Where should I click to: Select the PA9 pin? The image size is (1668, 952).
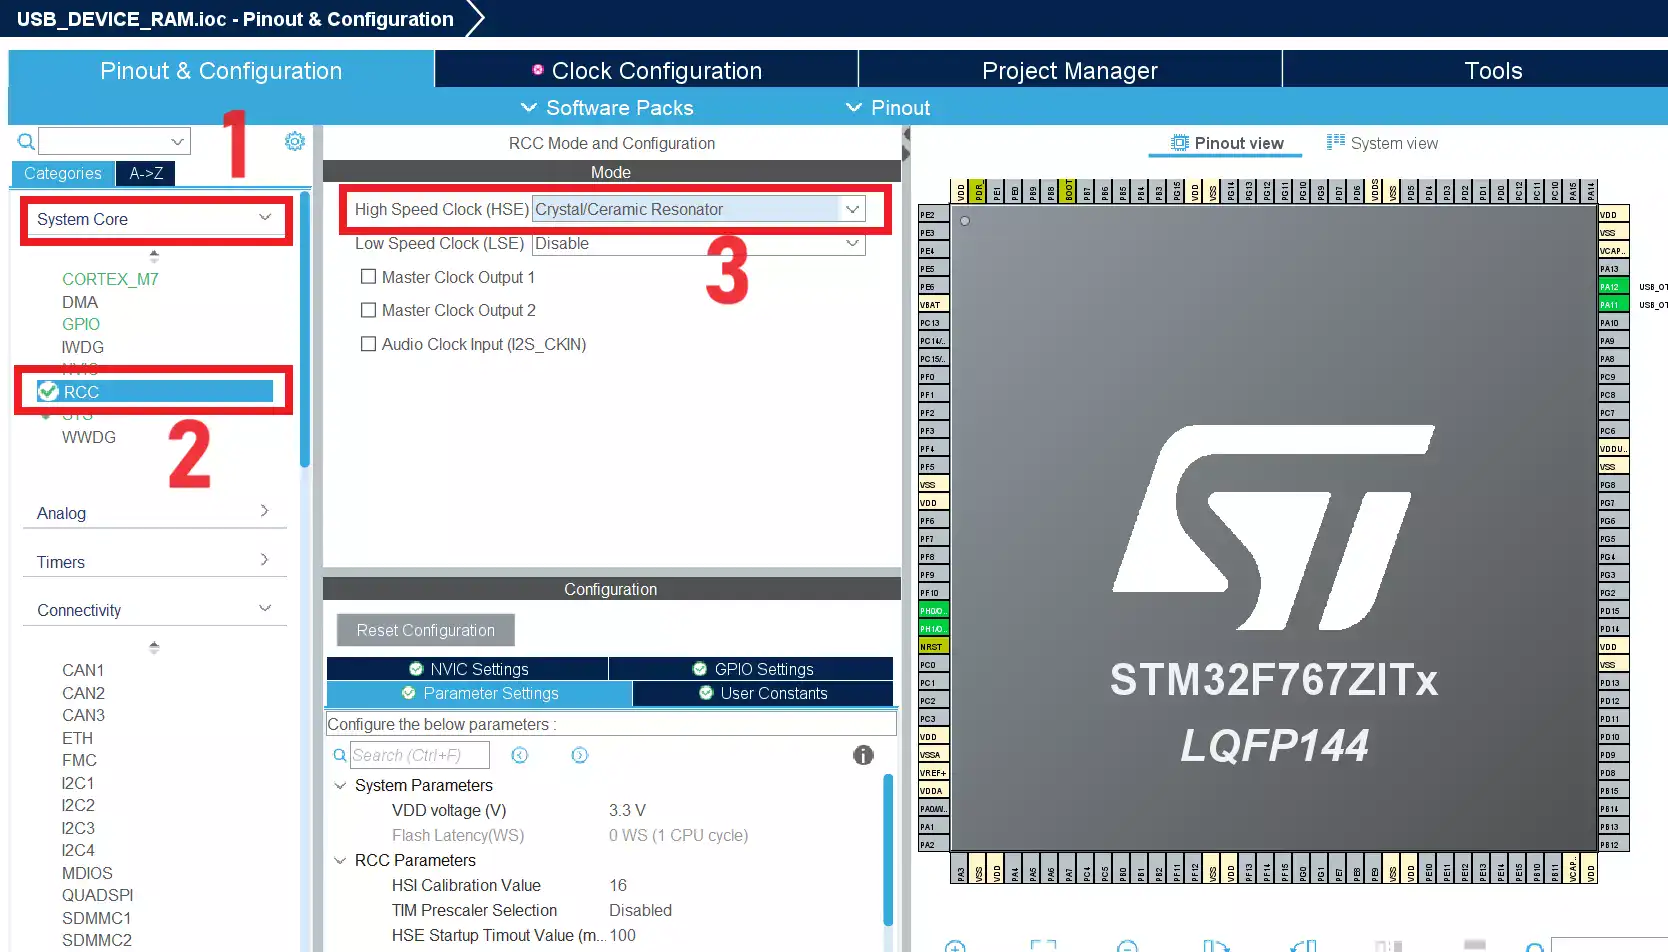(x=1614, y=341)
